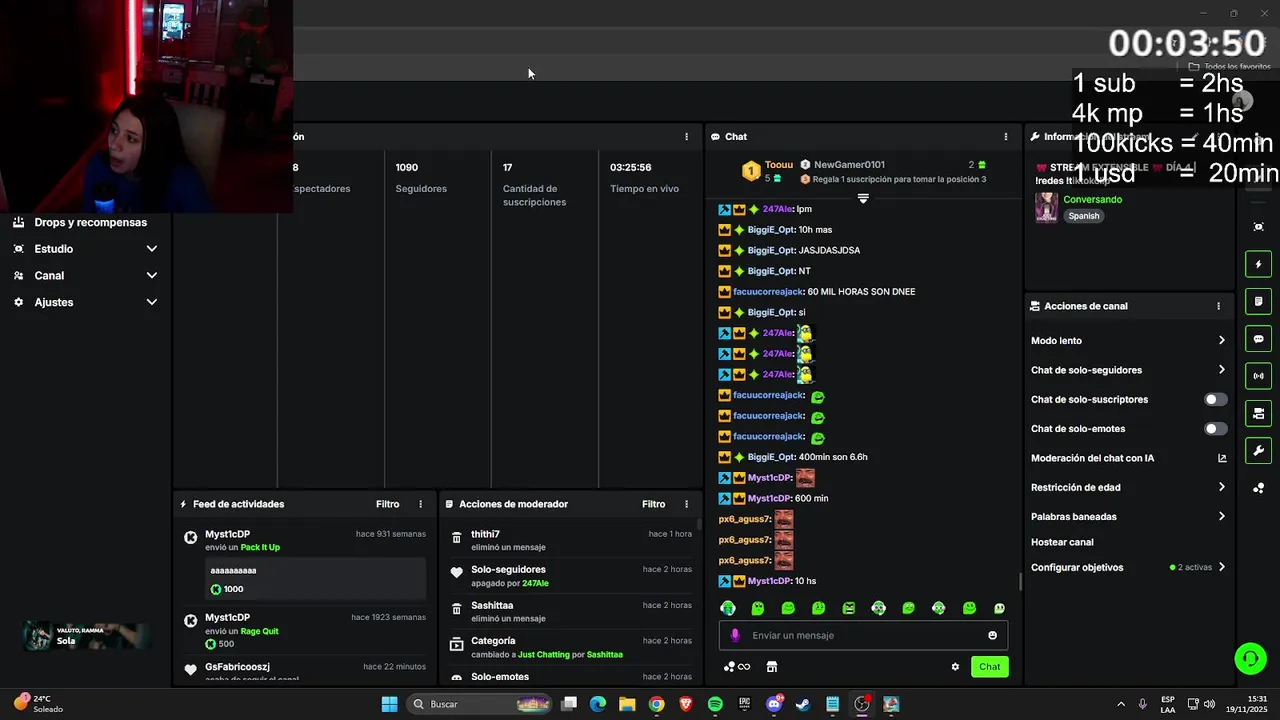Screen dimensions: 1280x720
Task: Click inside Enviar un mensaje field
Action: [x=863, y=635]
